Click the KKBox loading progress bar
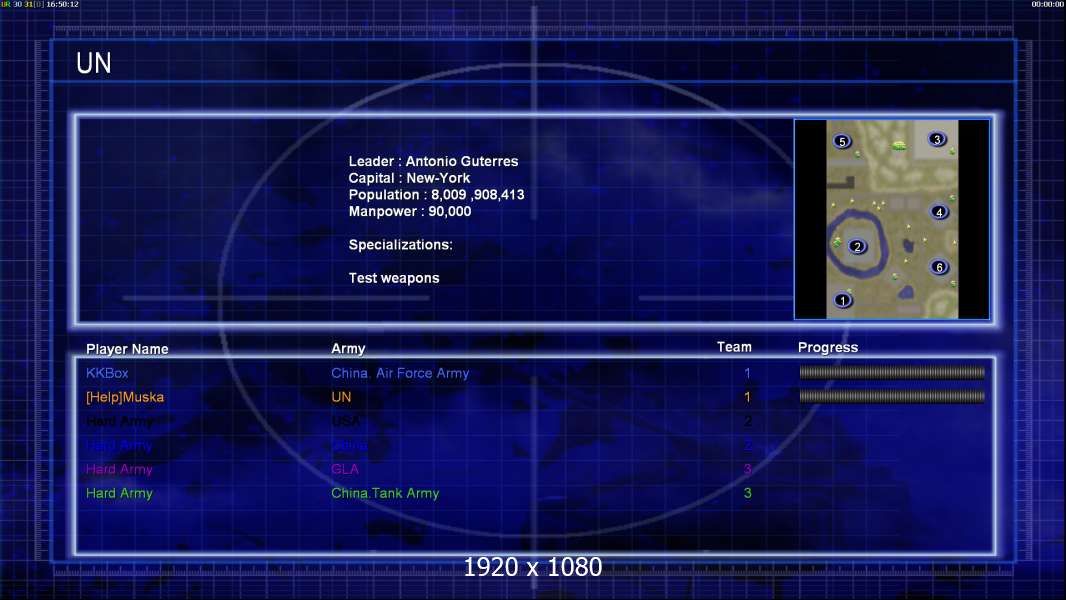The height and width of the screenshot is (600, 1066). point(892,372)
